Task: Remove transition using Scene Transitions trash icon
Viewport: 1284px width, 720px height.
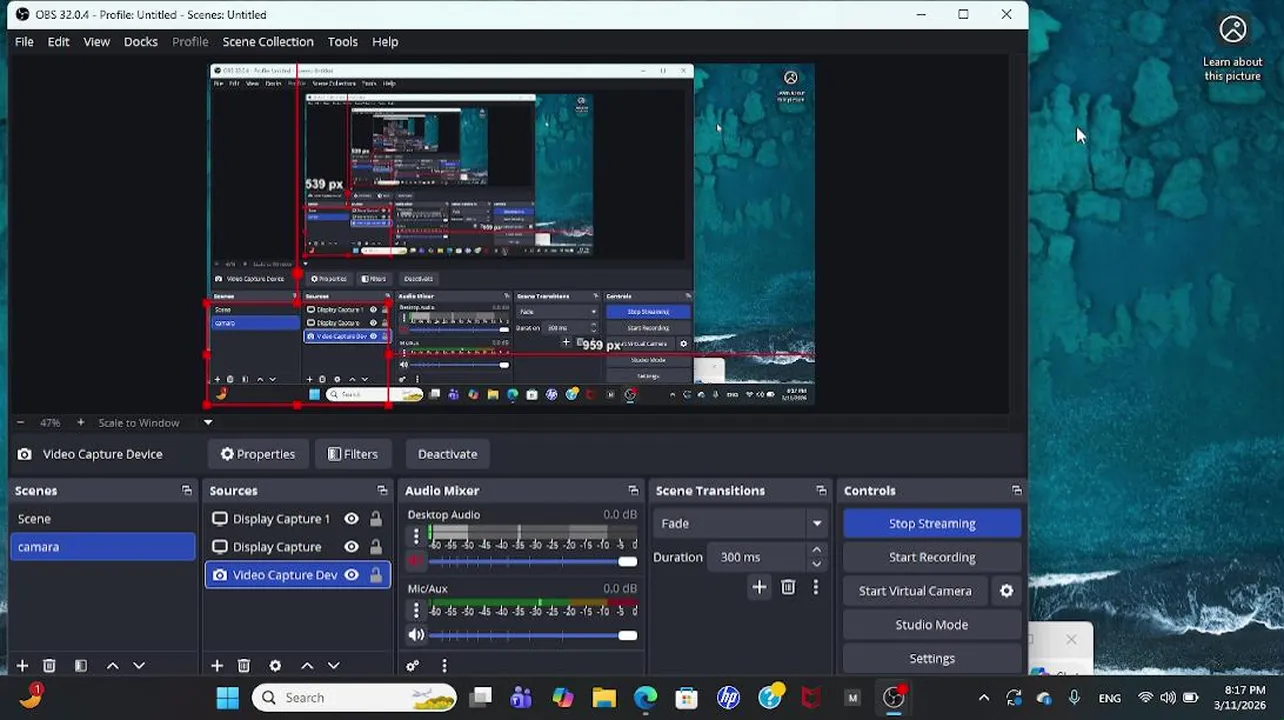Action: 788,588
